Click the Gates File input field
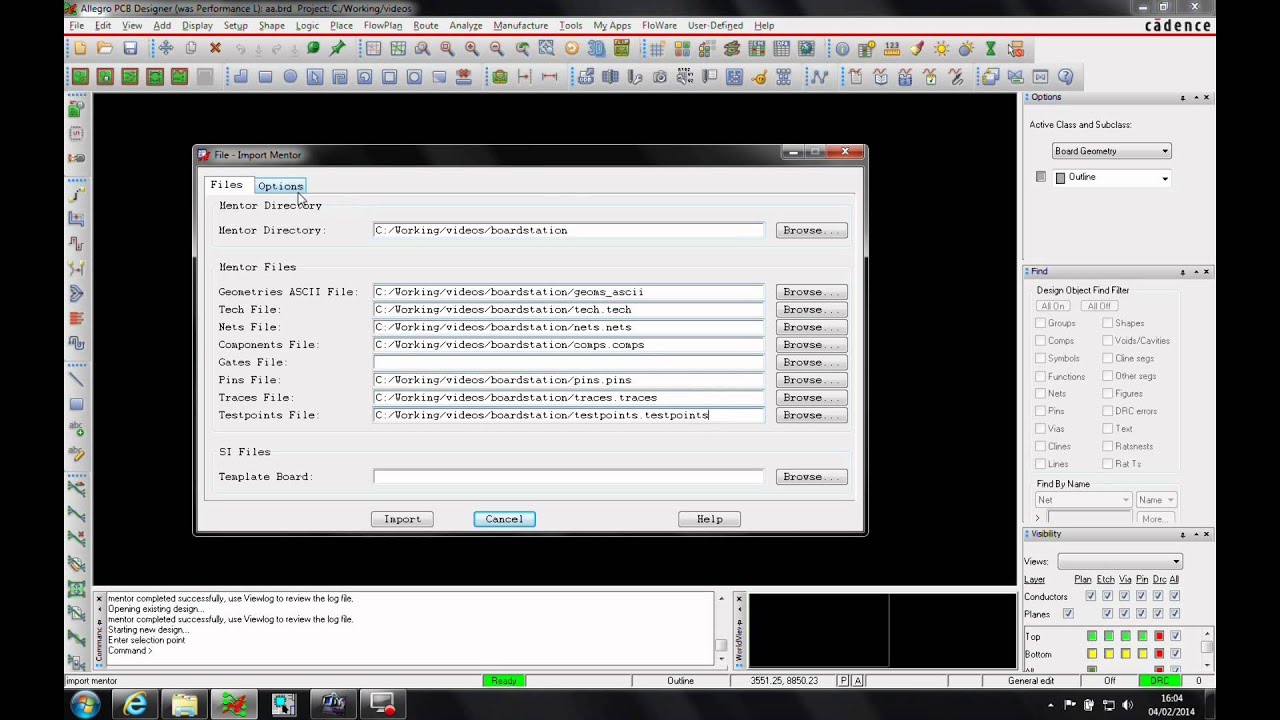 tap(568, 362)
